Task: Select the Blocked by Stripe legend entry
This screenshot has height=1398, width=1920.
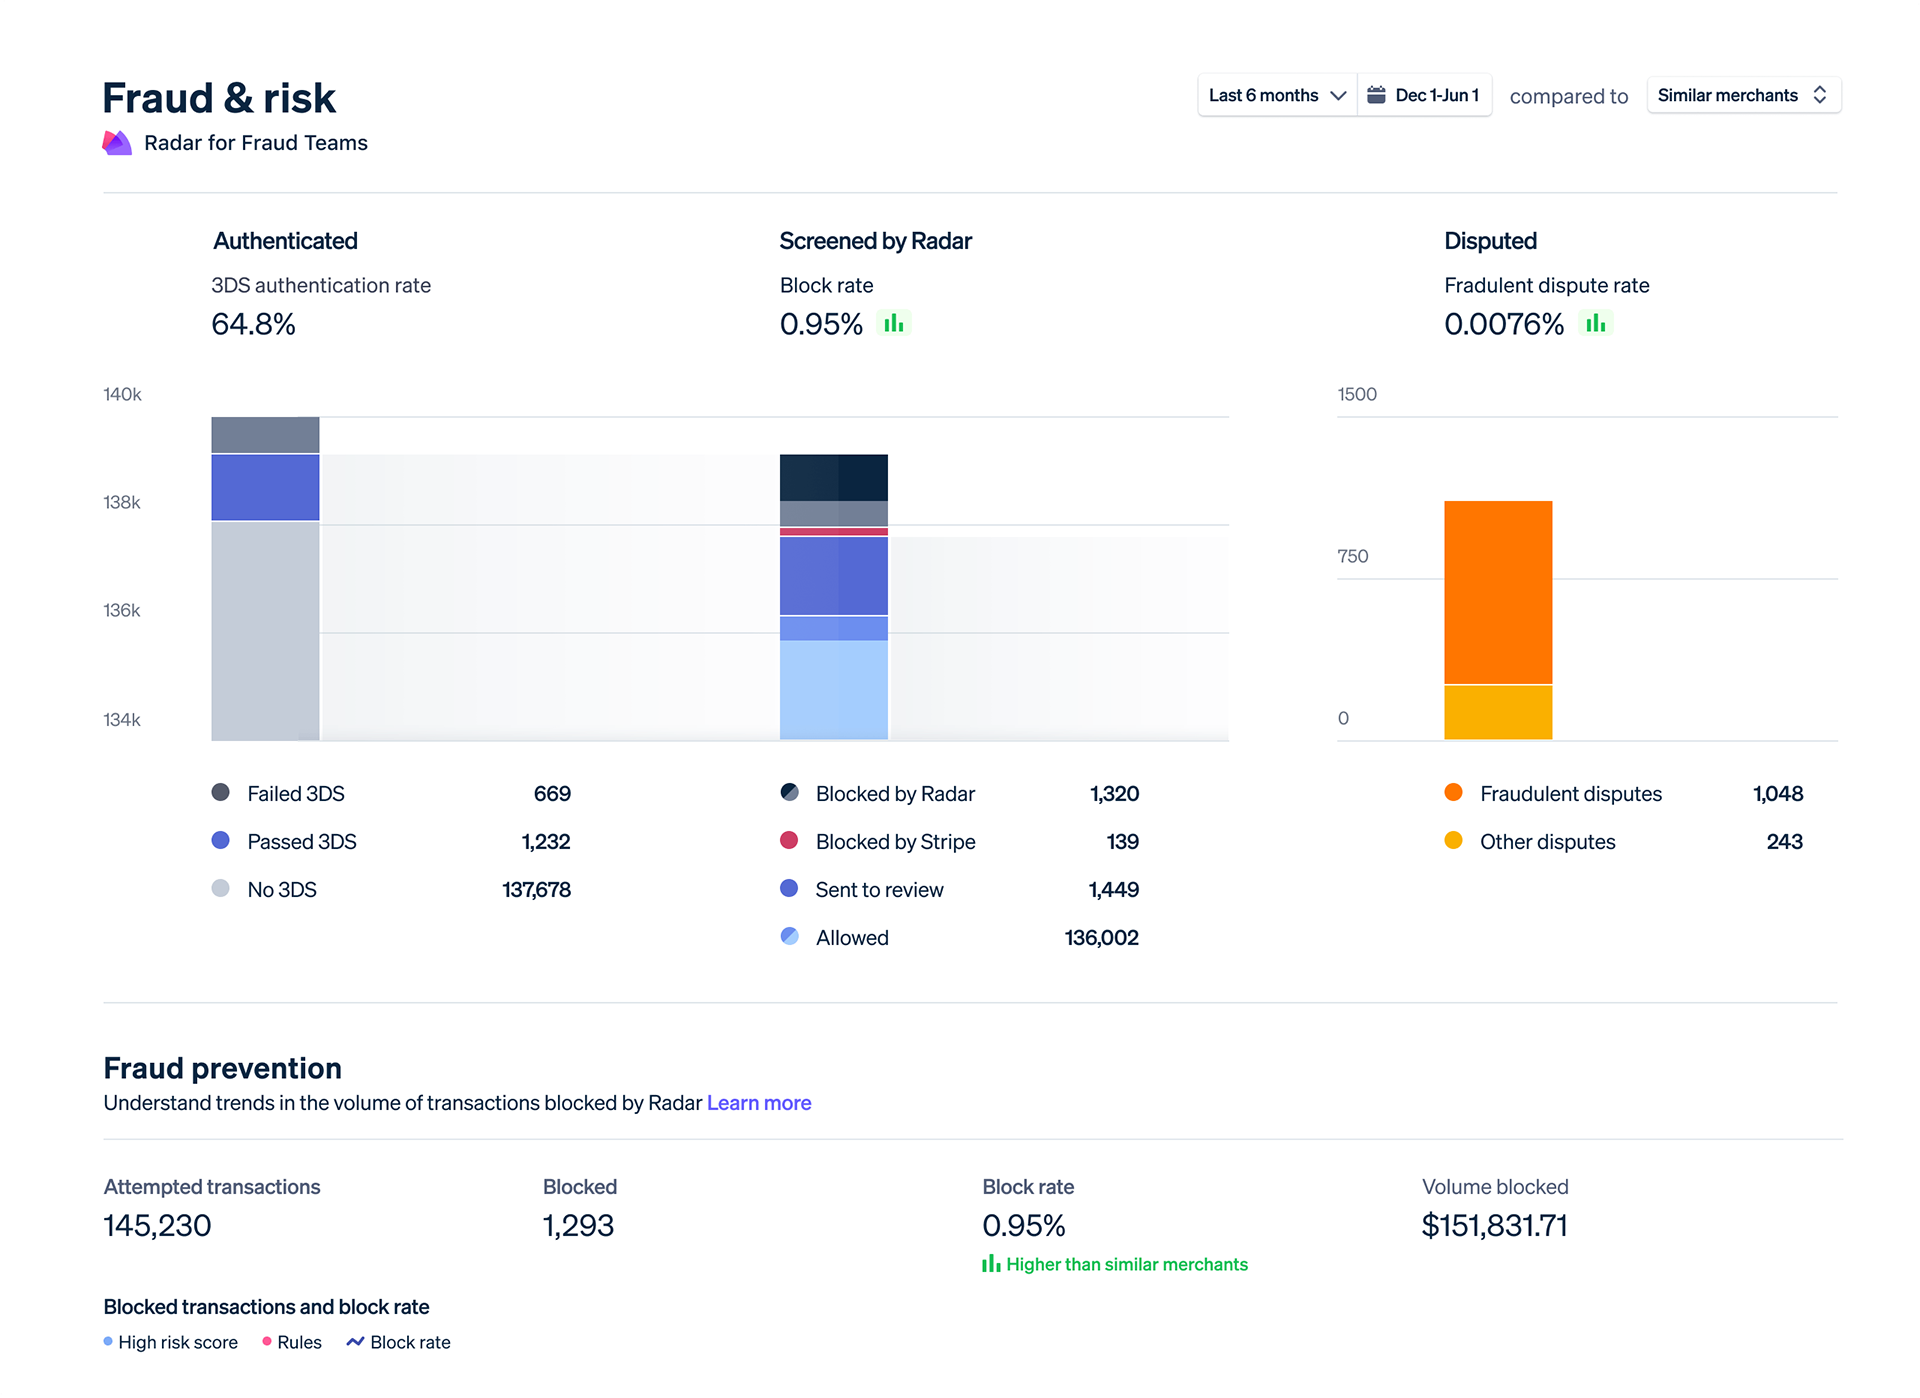Action: coord(789,840)
